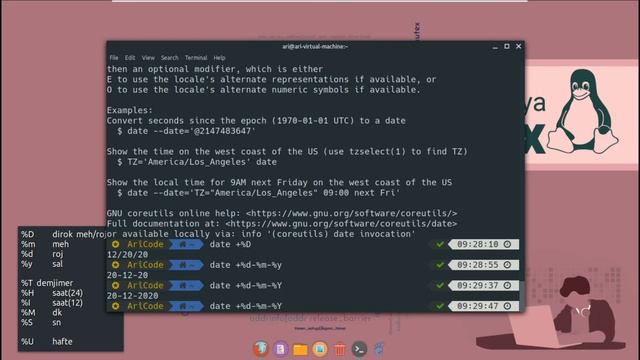The image size is (640, 360).
Task: Open the Edit menu in the terminal
Action: [130, 58]
